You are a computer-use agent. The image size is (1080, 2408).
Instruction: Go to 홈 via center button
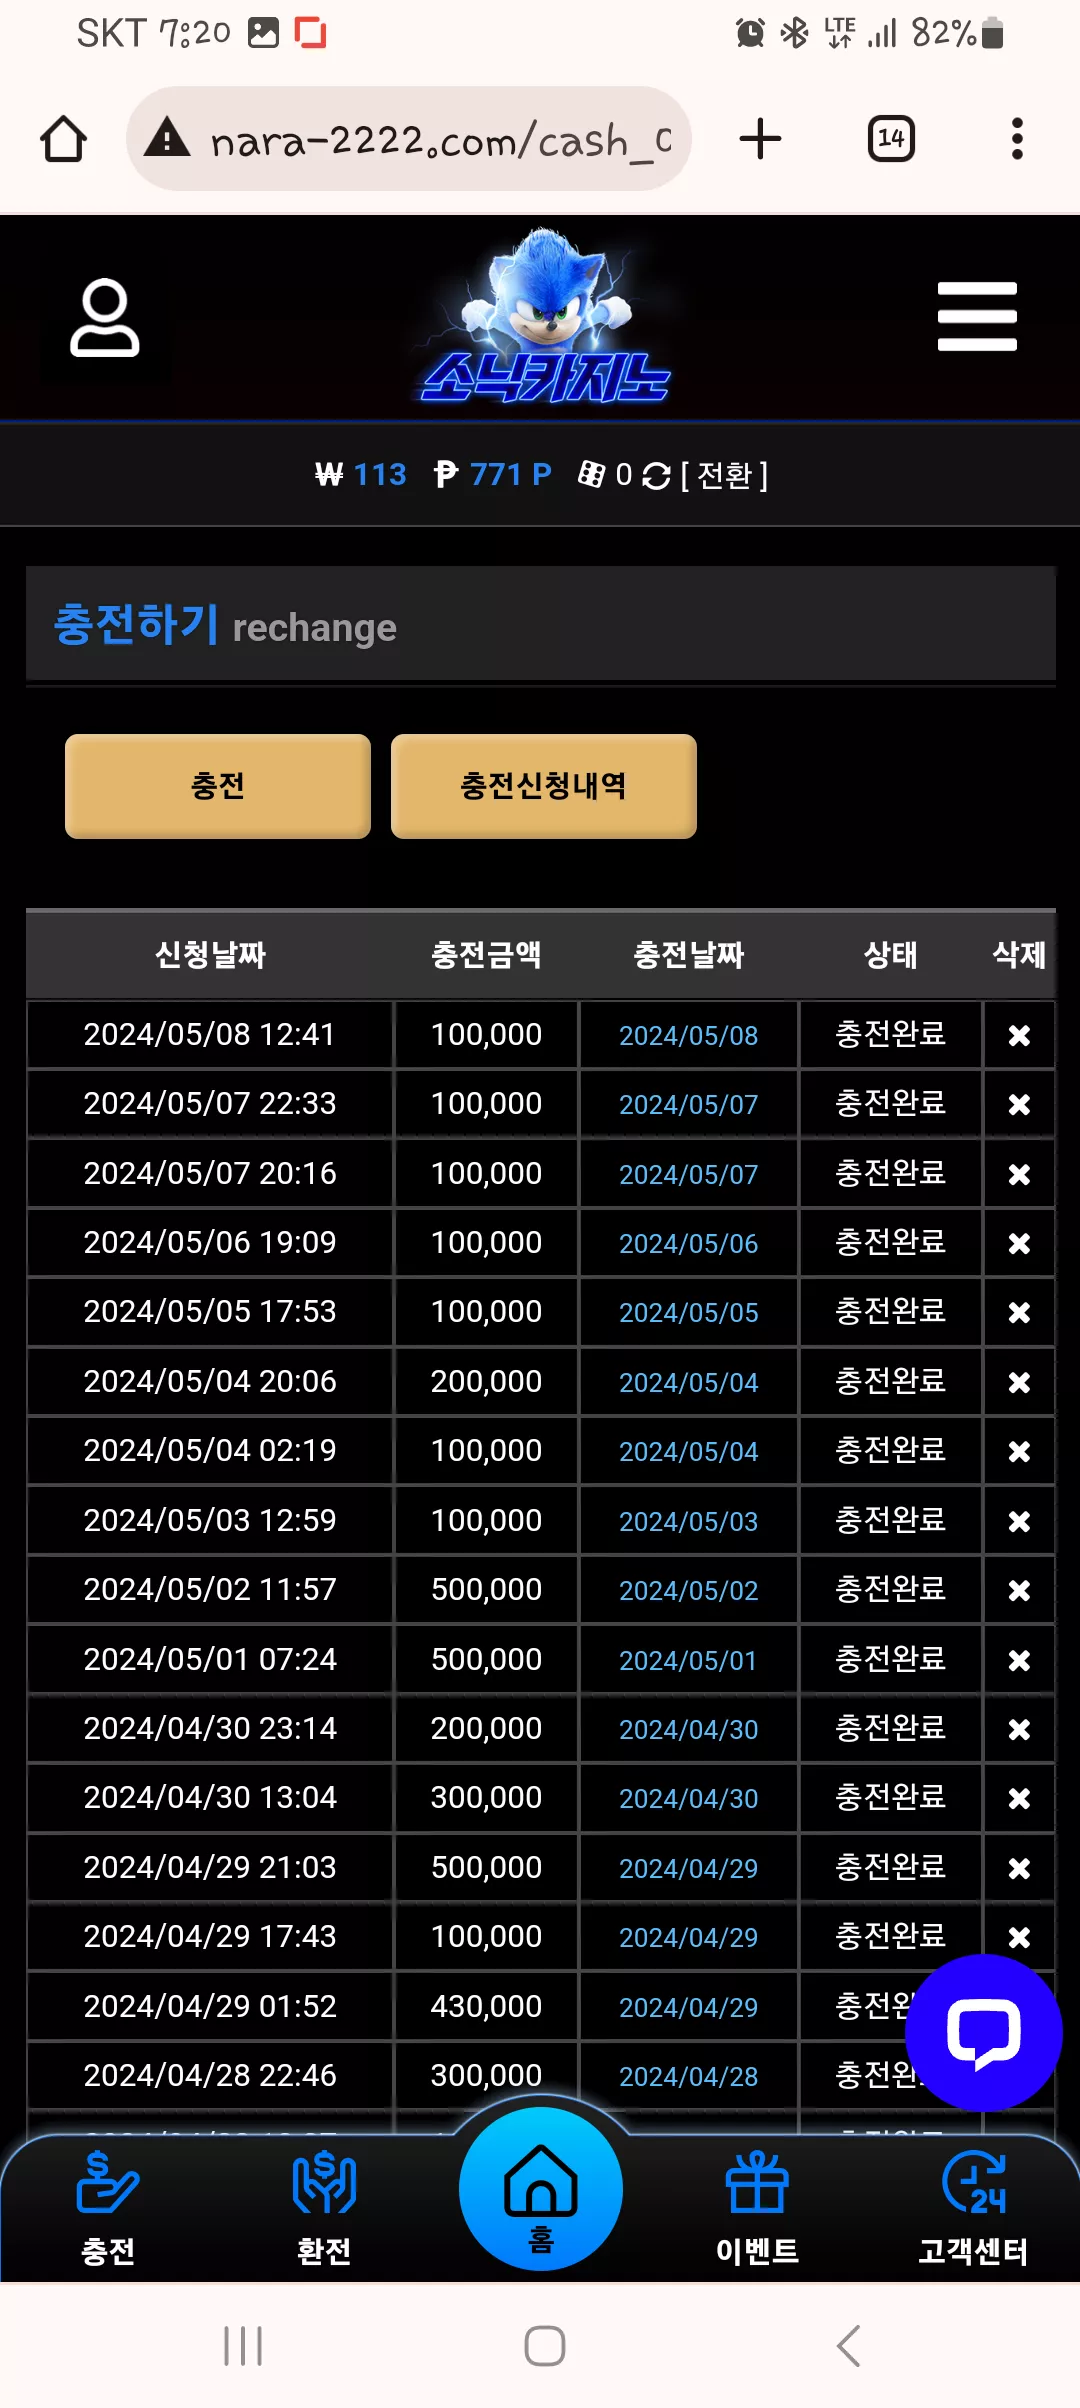[541, 2189]
